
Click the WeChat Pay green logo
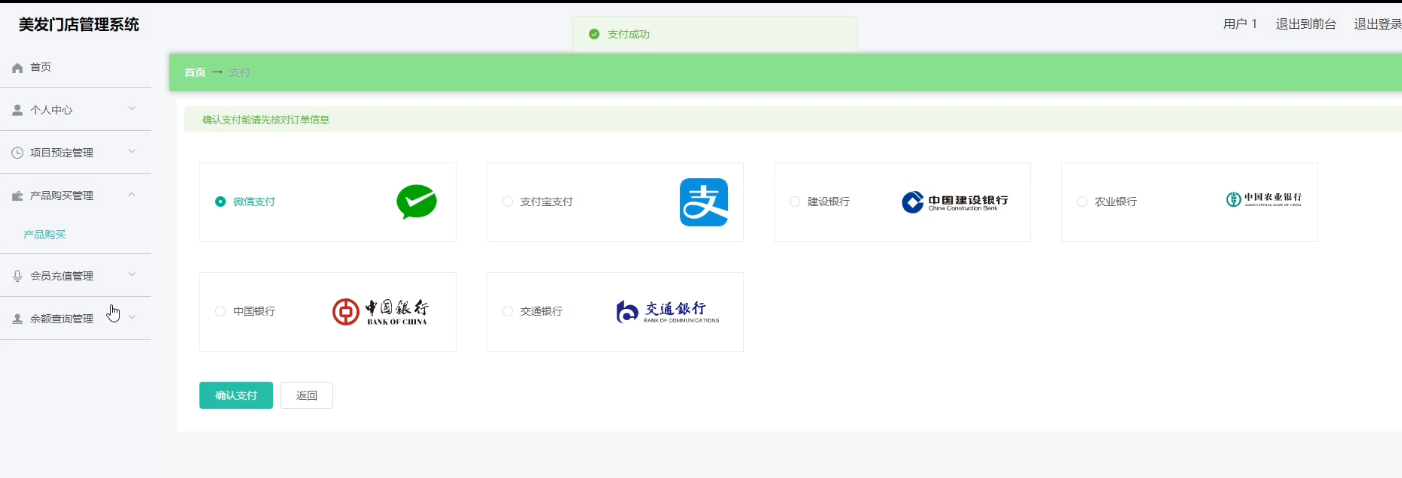click(416, 202)
